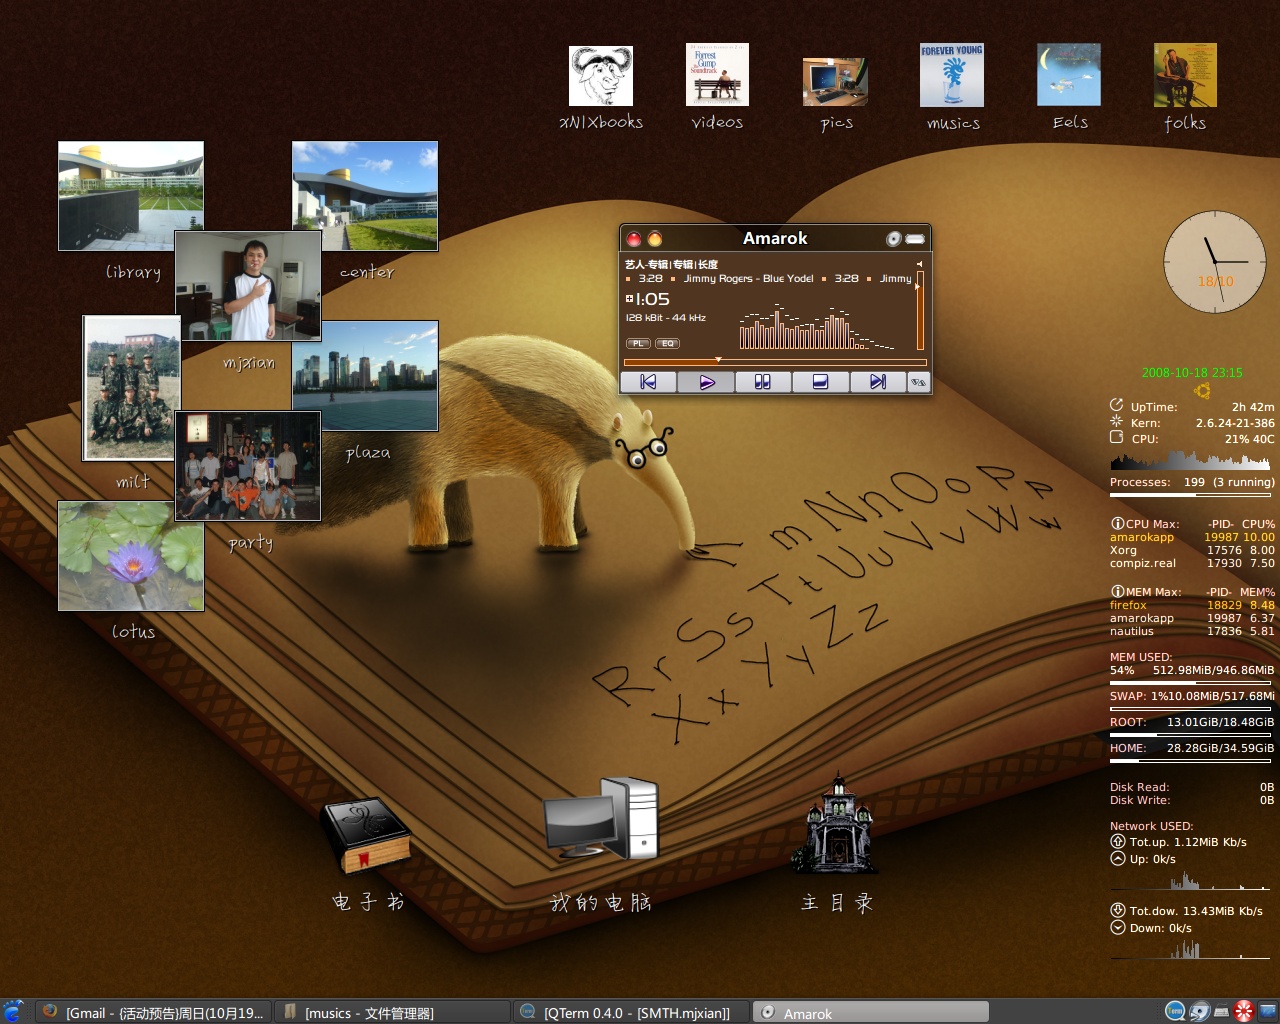Select the party photo thumbnail
Viewport: 1280px width, 1024px height.
click(248, 466)
